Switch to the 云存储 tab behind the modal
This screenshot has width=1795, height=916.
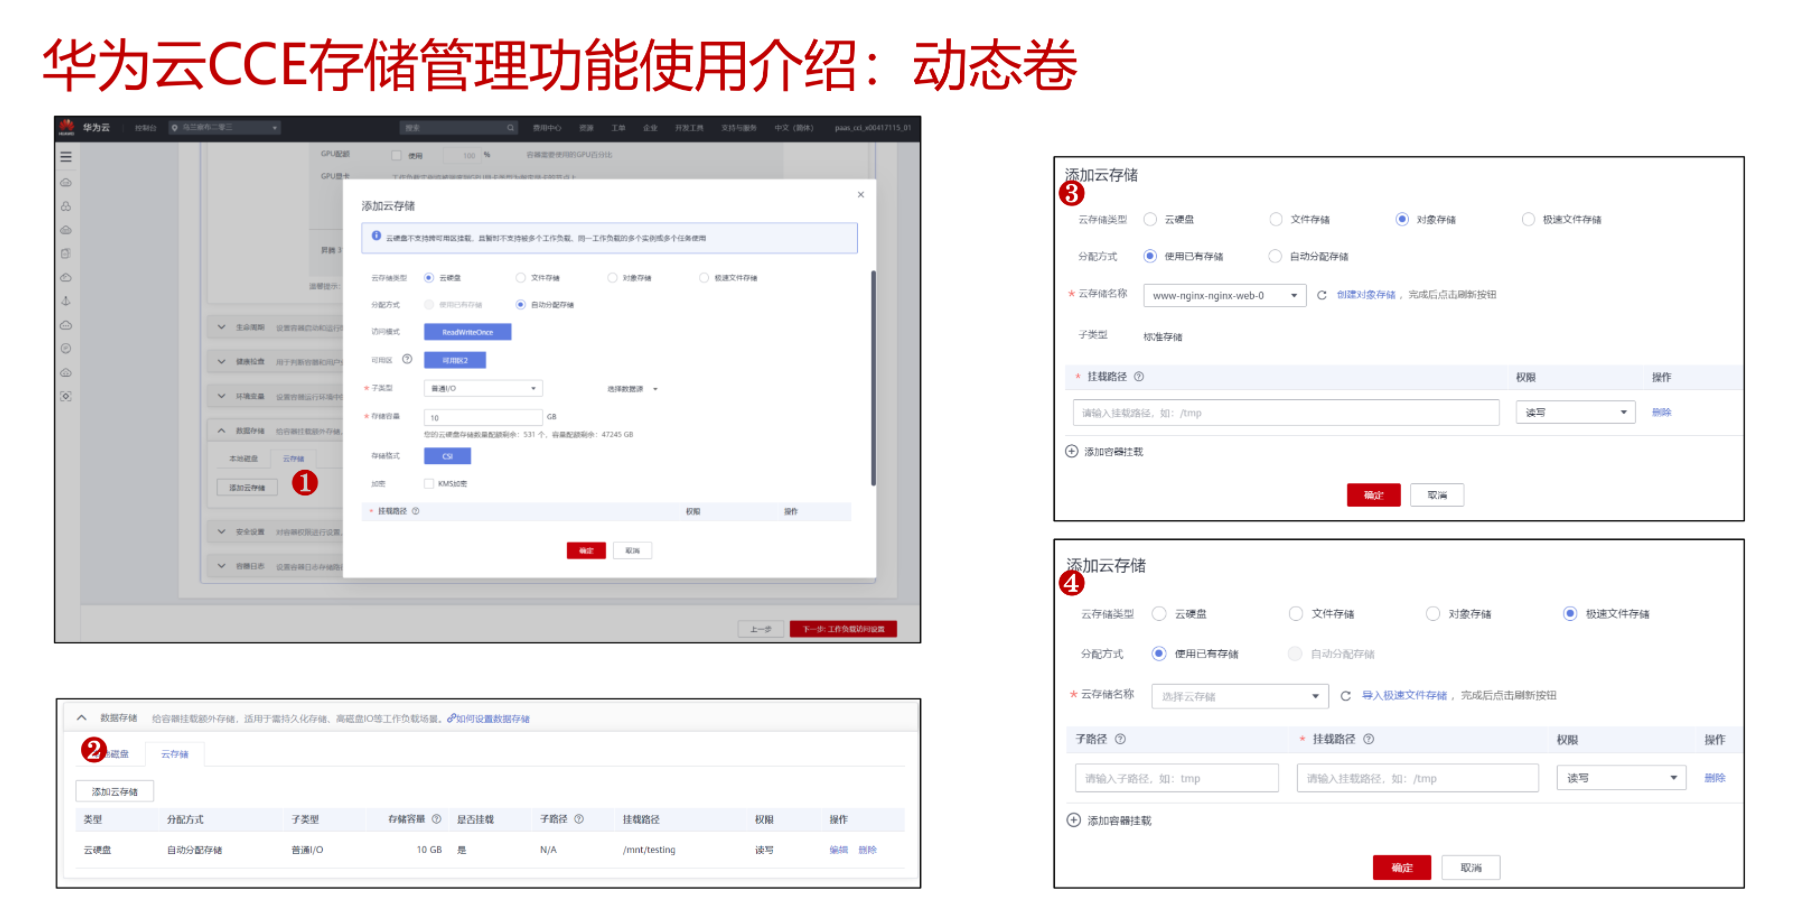293,459
